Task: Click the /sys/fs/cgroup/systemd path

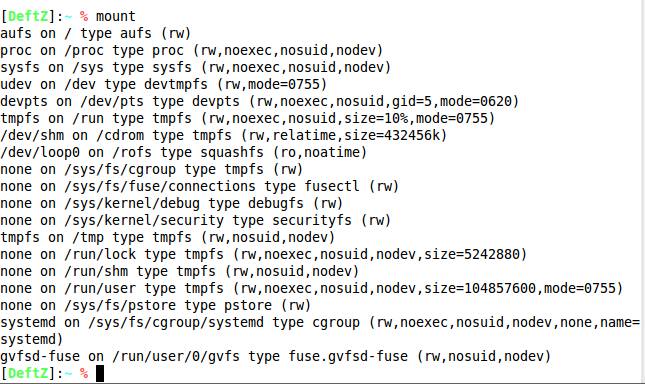Action: pos(176,322)
